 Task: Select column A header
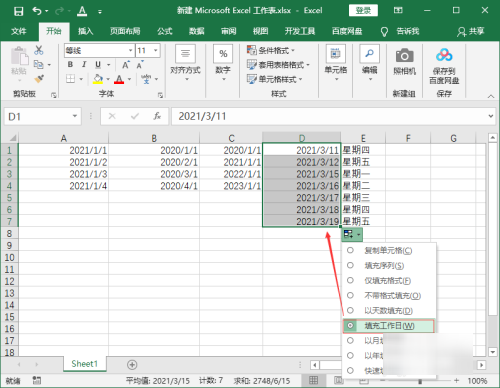[63, 138]
